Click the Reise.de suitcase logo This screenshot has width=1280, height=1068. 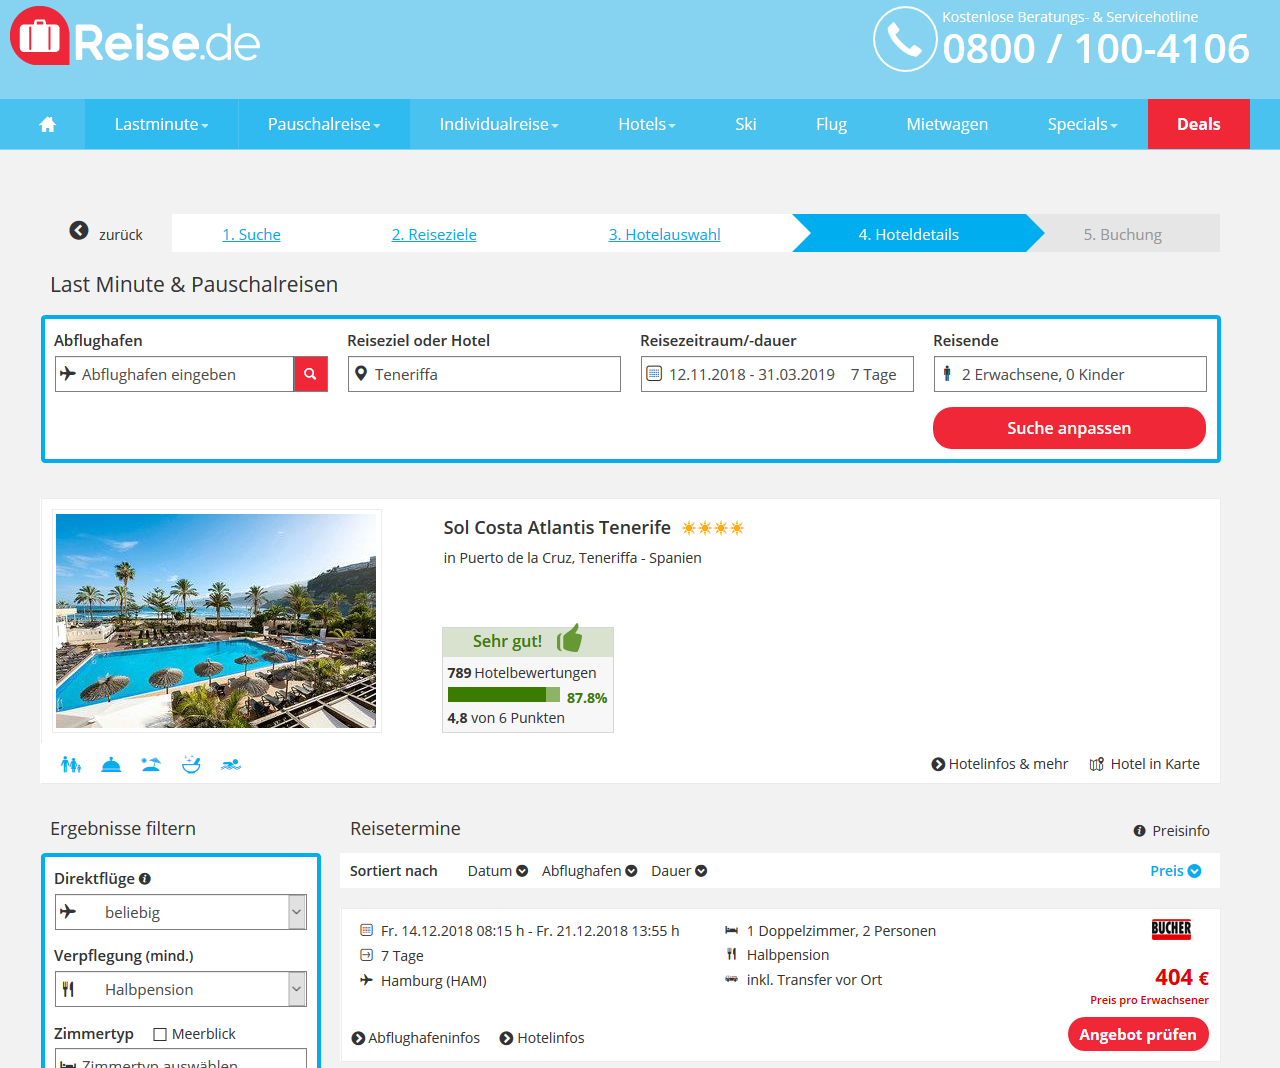pyautogui.click(x=40, y=36)
